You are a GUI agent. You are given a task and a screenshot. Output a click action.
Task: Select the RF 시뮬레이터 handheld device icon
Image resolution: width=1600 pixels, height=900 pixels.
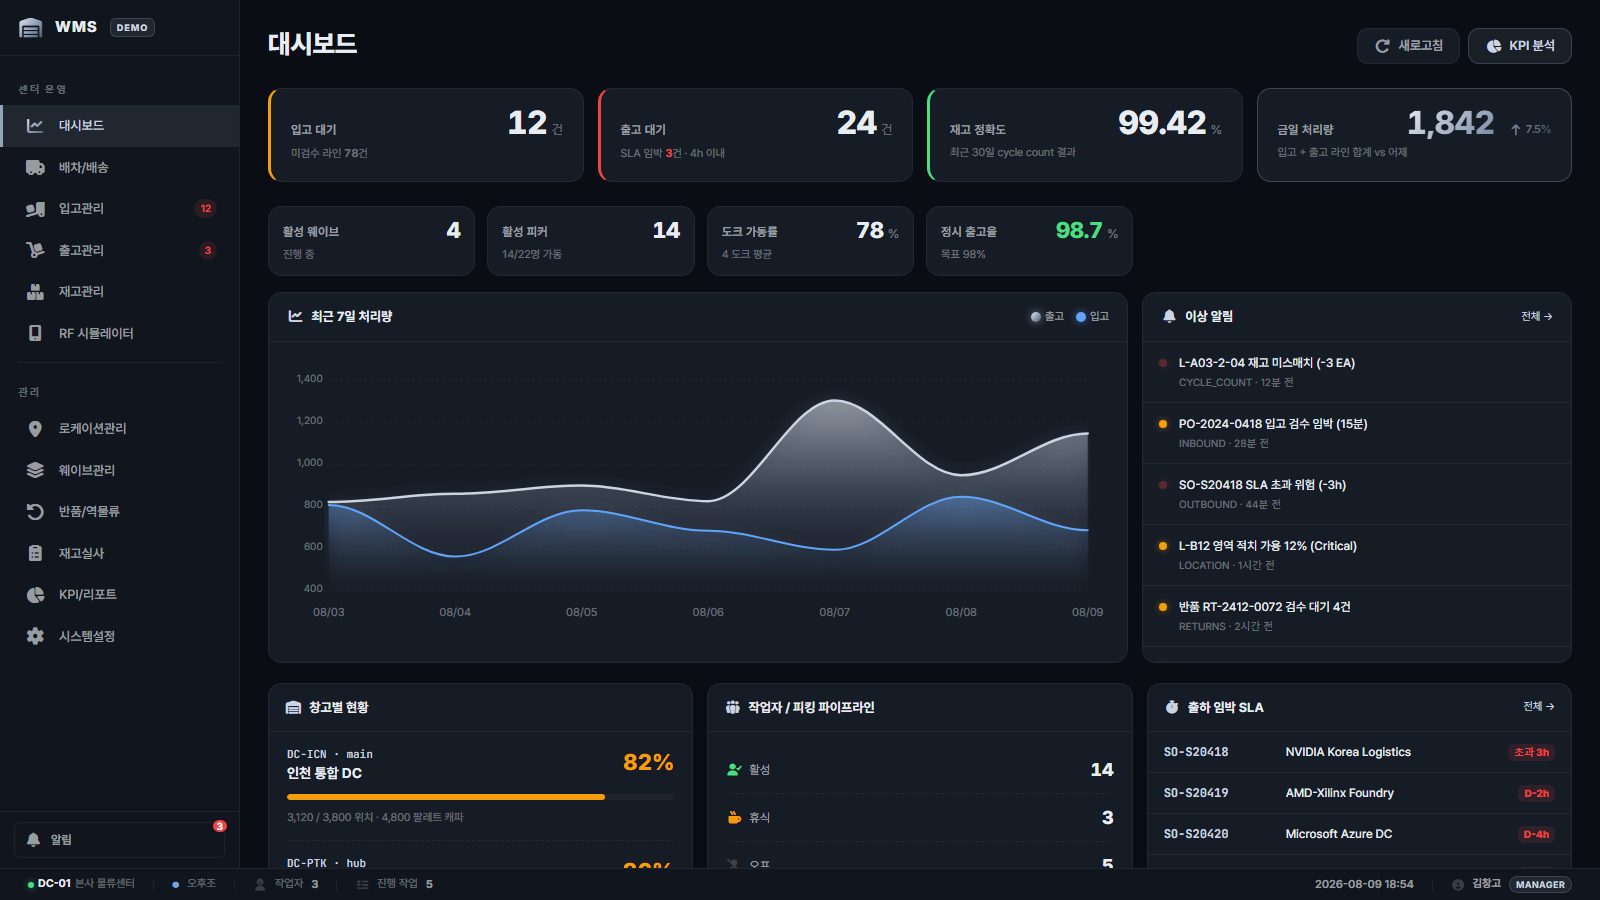(35, 333)
